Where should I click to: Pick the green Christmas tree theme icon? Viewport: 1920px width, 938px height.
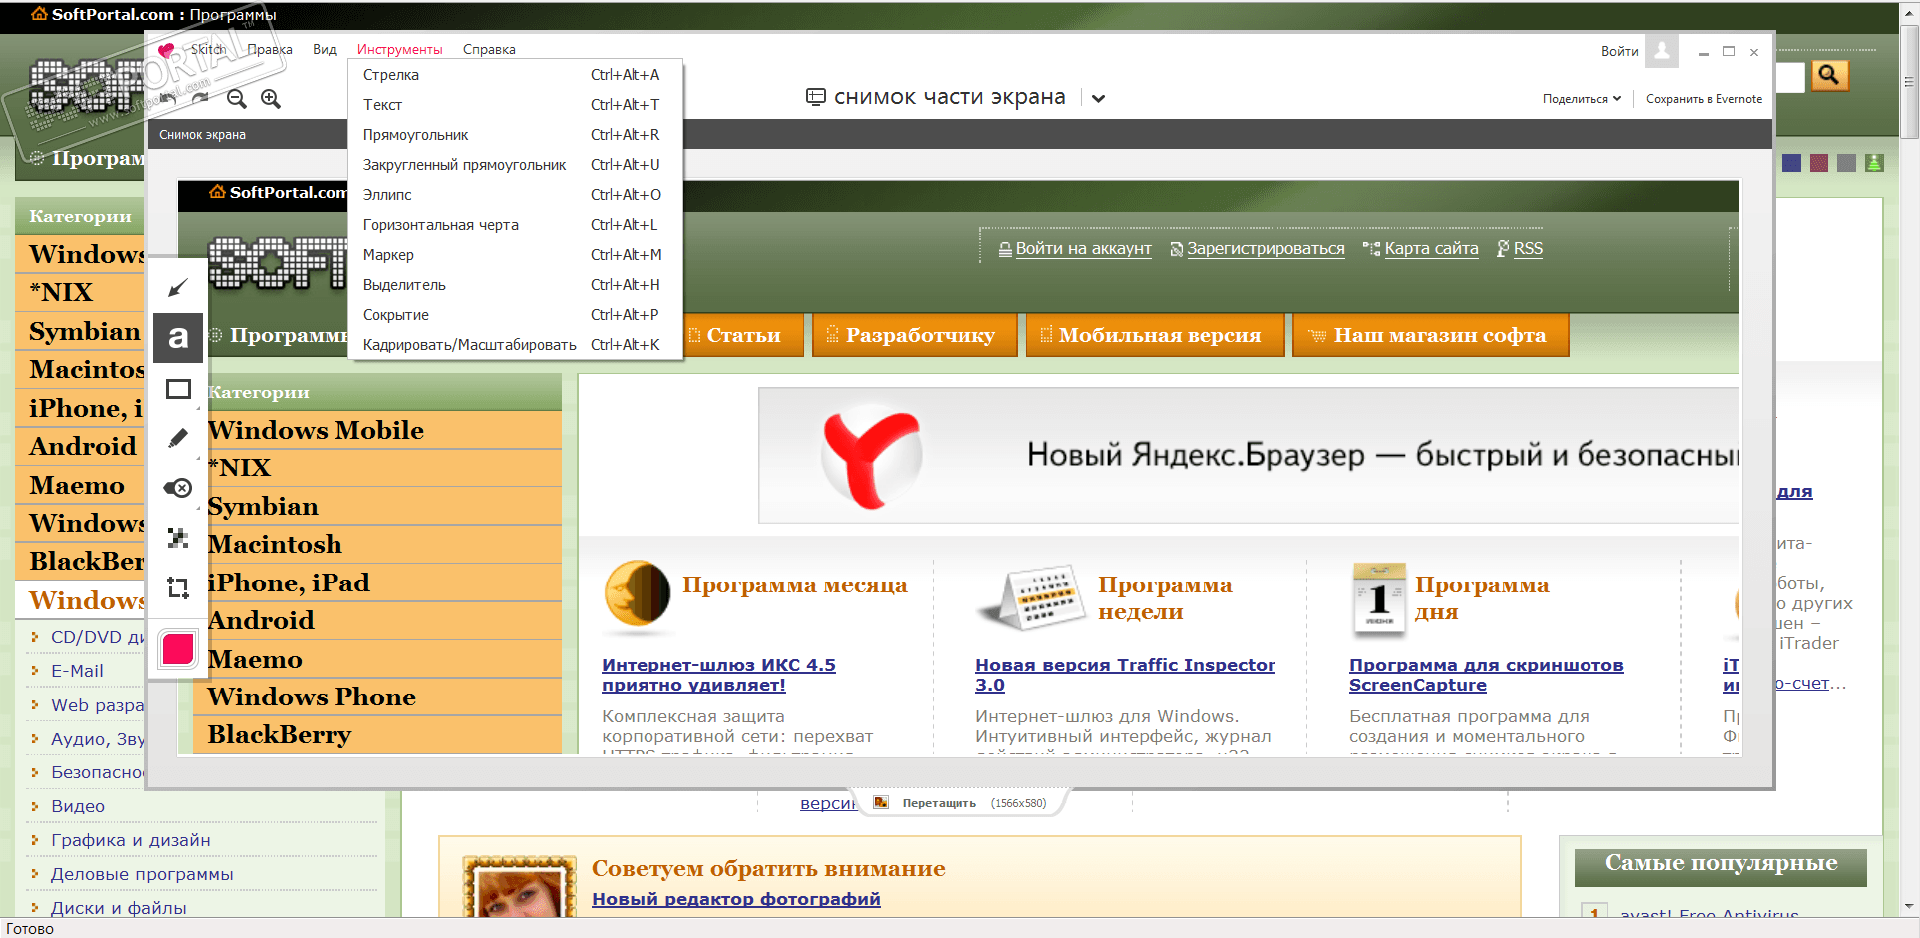click(1874, 162)
